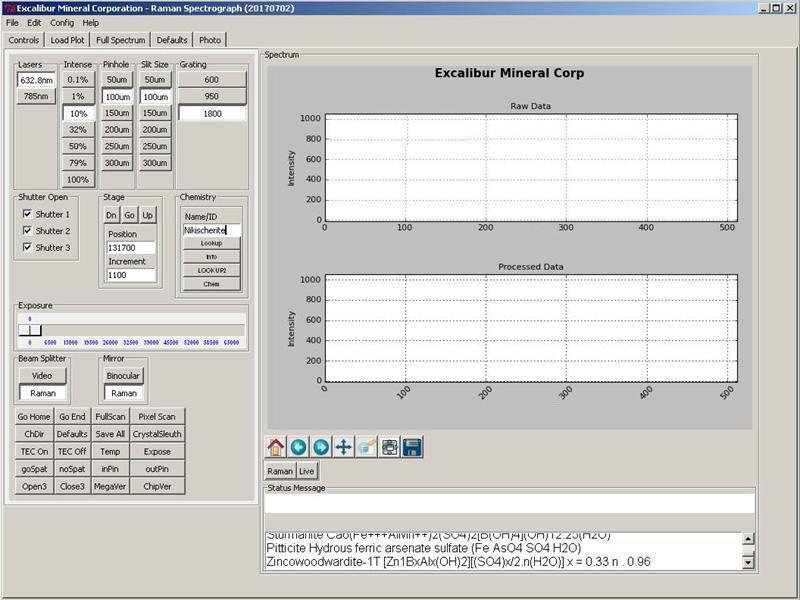800x600 pixels.
Task: Open the Config menu
Action: pyautogui.click(x=62, y=23)
